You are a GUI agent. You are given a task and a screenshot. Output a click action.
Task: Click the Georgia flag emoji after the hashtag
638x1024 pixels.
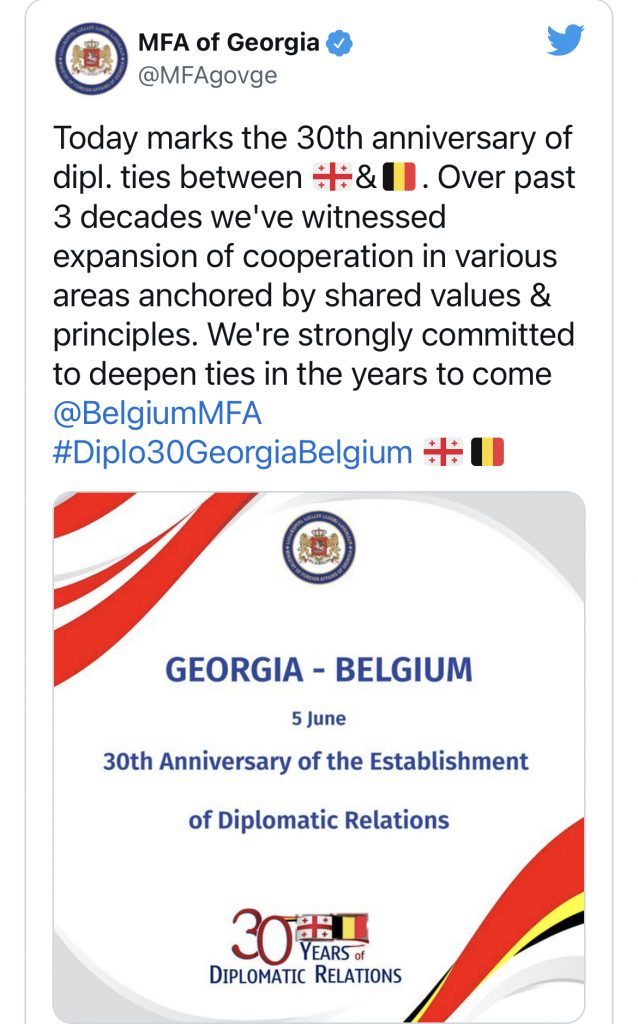[443, 452]
